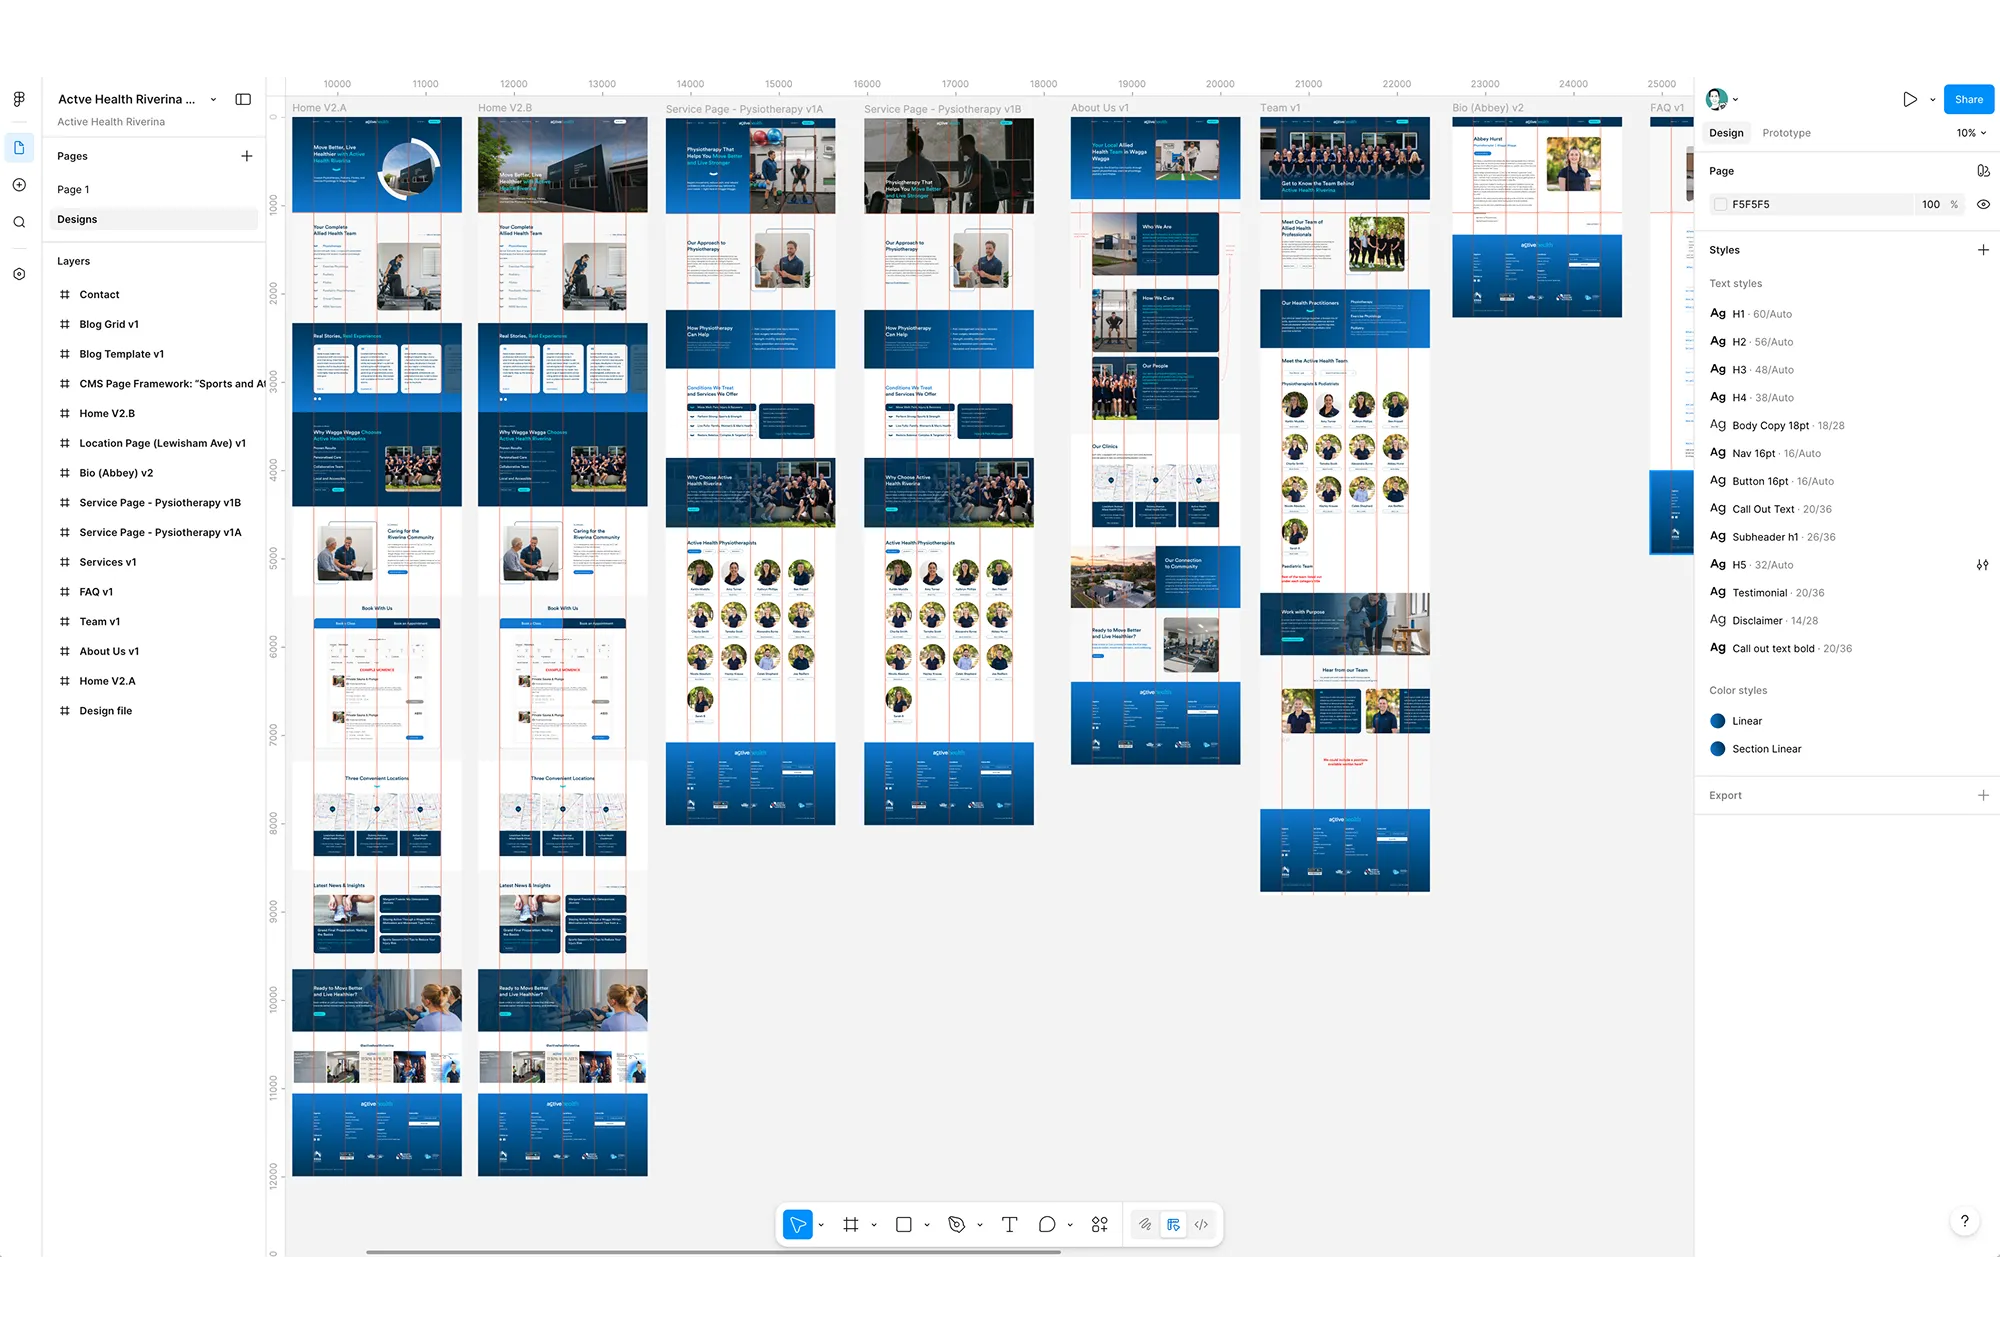Click the Share button
The height and width of the screenshot is (1333, 2000).
pos(1968,99)
